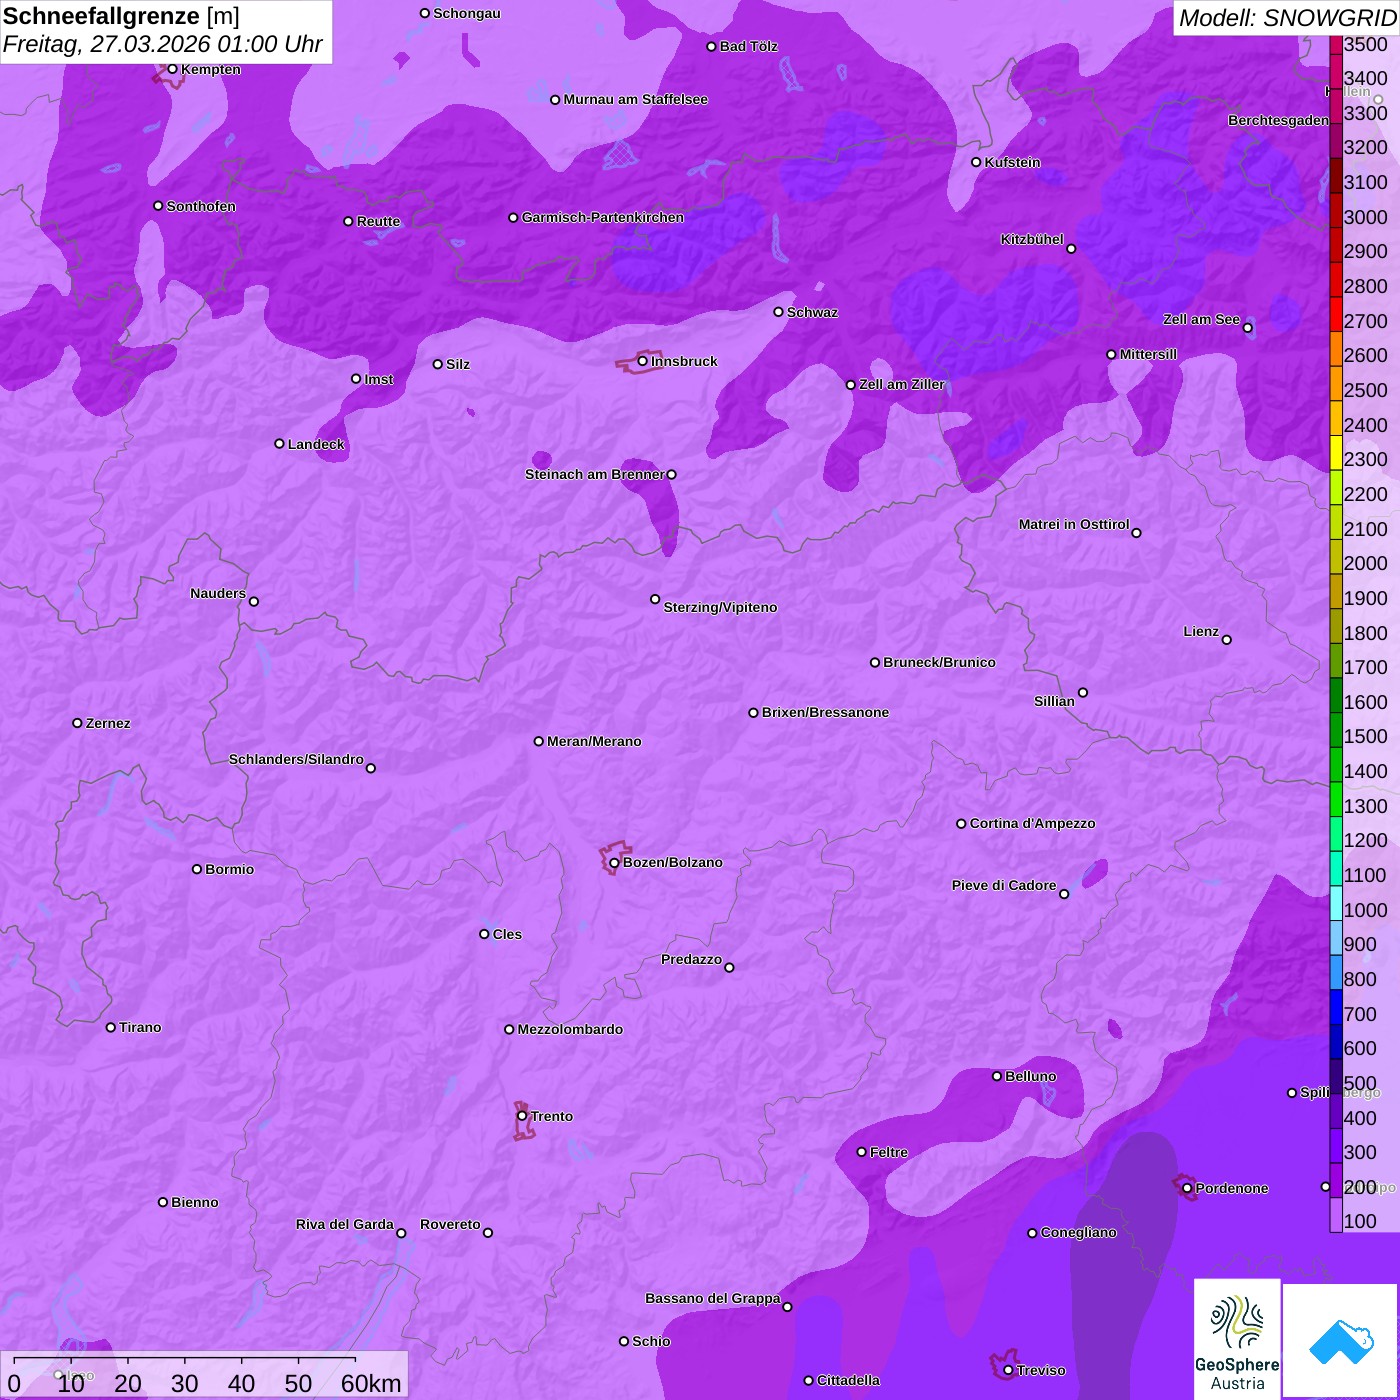
Task: Click the "Schneefallgrenze [m]" map title
Action: point(121,16)
